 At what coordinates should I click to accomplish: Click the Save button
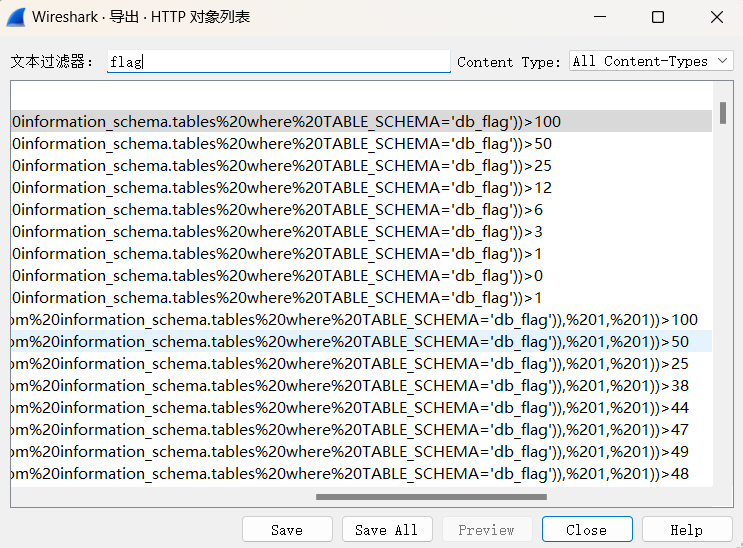point(287,530)
